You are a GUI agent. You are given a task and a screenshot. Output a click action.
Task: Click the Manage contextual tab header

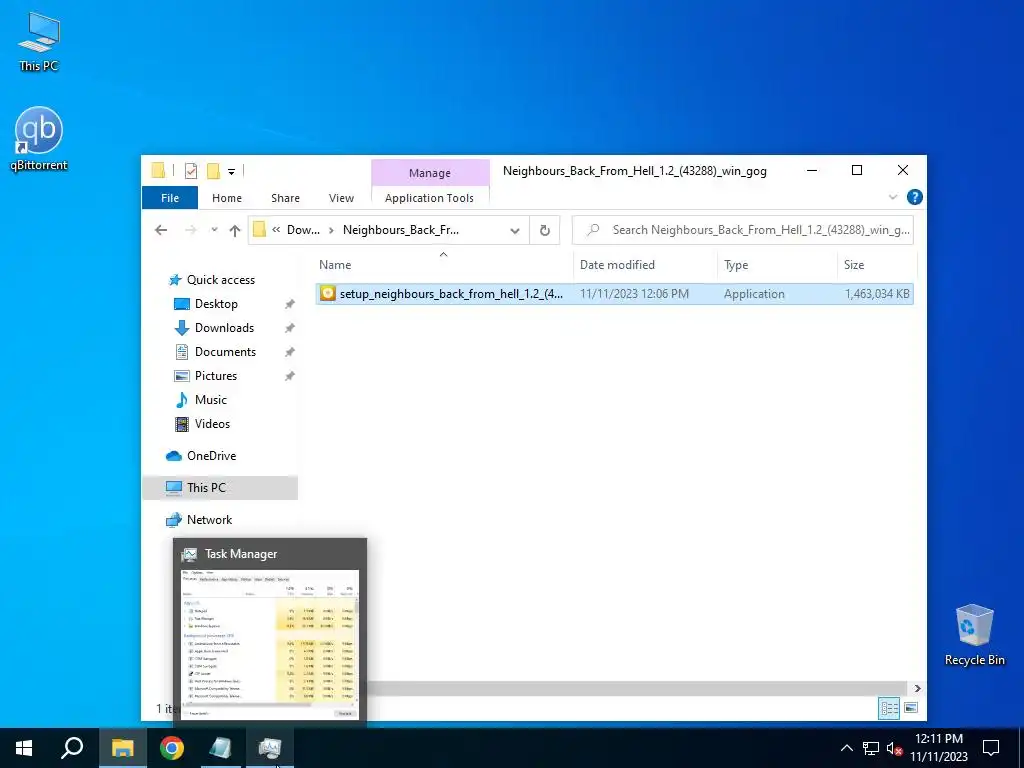coord(430,173)
